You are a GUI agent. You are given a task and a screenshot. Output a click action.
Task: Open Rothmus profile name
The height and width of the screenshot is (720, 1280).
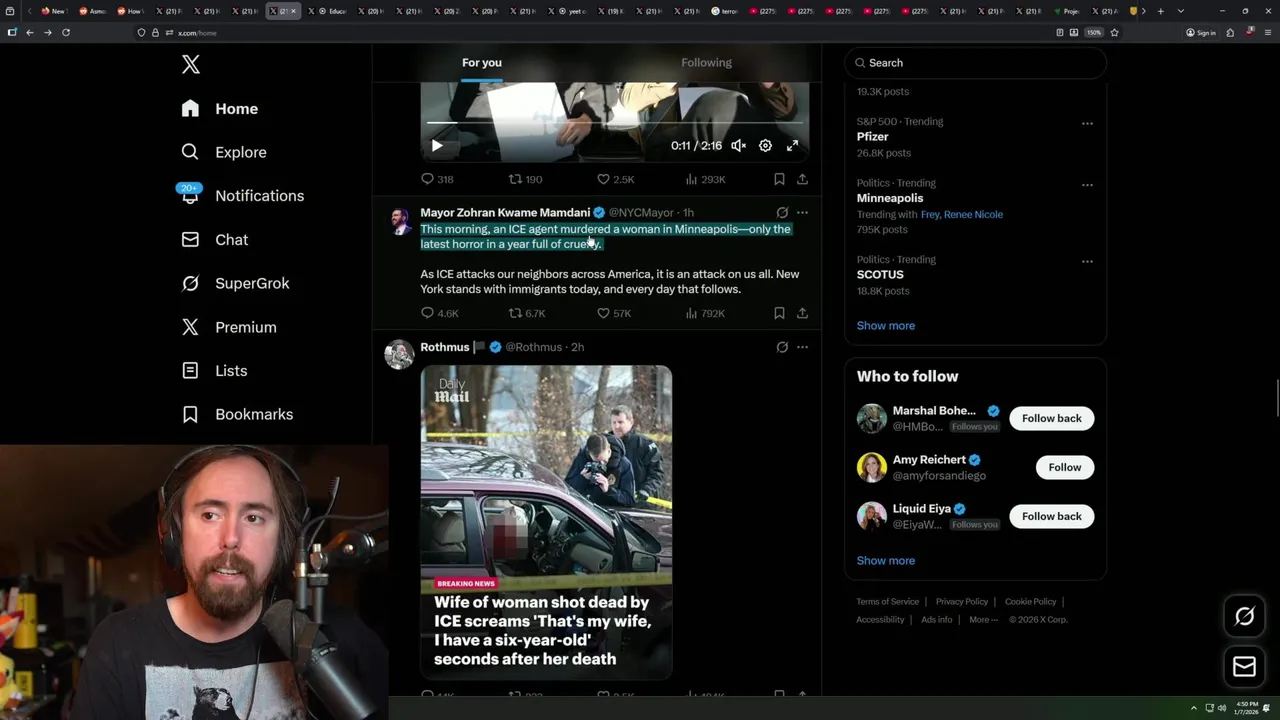(x=445, y=347)
